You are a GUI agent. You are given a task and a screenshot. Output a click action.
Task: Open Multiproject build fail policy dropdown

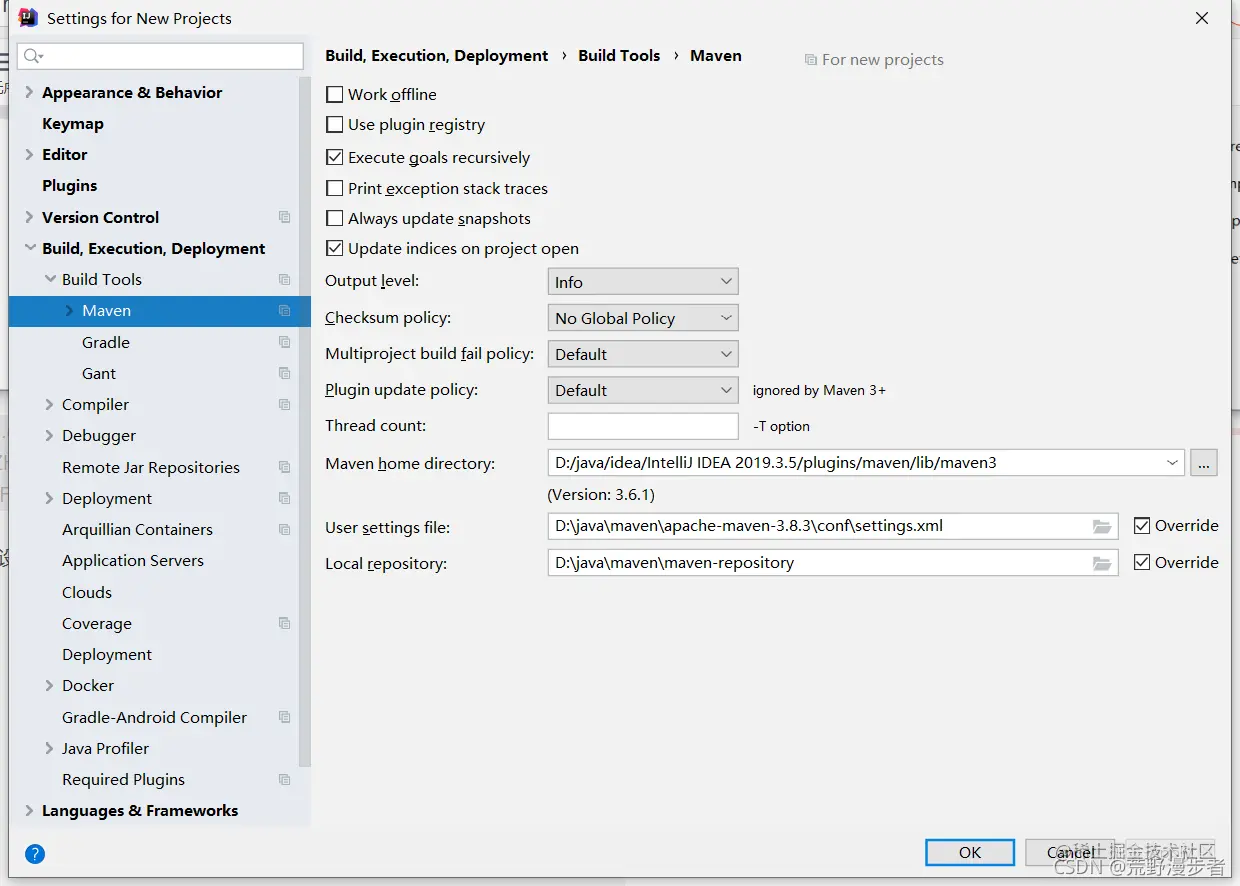(x=643, y=354)
